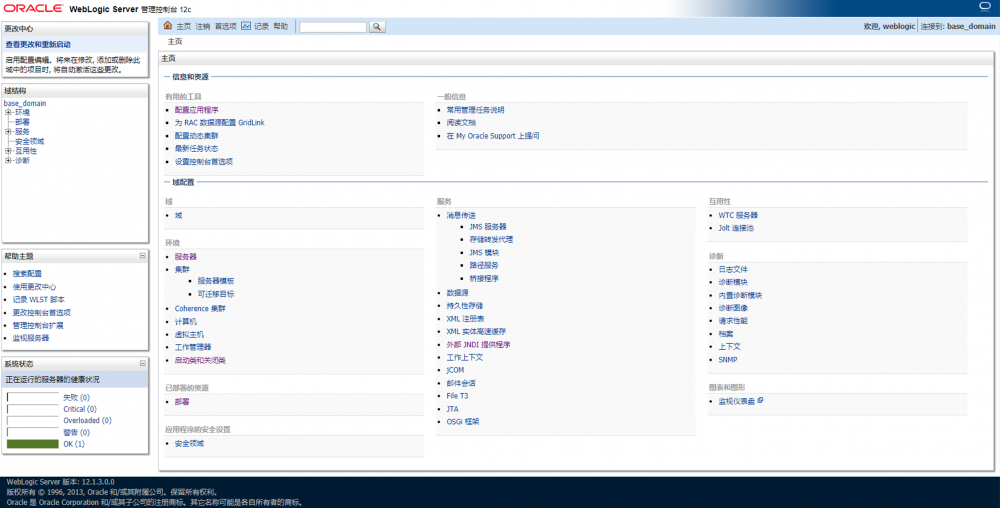Open the 域 link under 域配置
This screenshot has width=1000, height=508.
point(179,215)
